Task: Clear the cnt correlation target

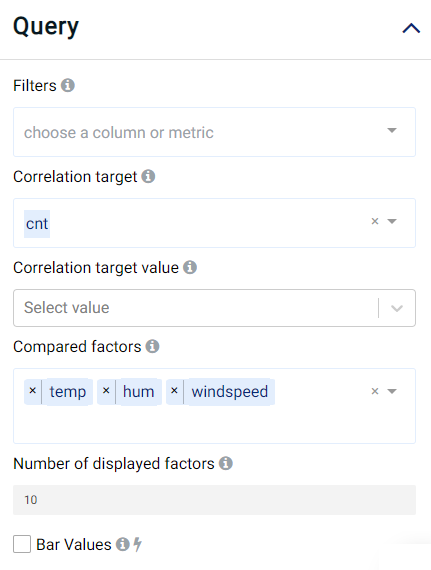Action: [x=375, y=221]
